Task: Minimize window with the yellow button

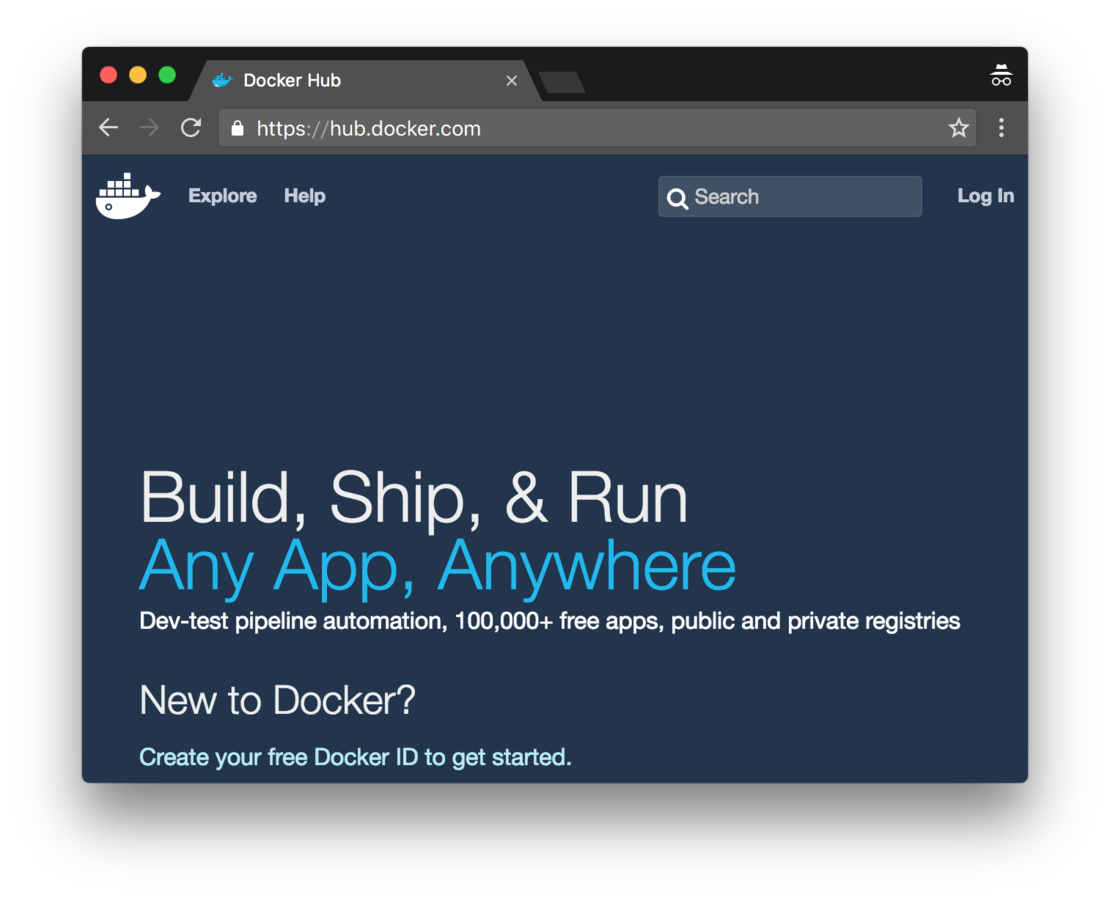Action: pos(138,75)
